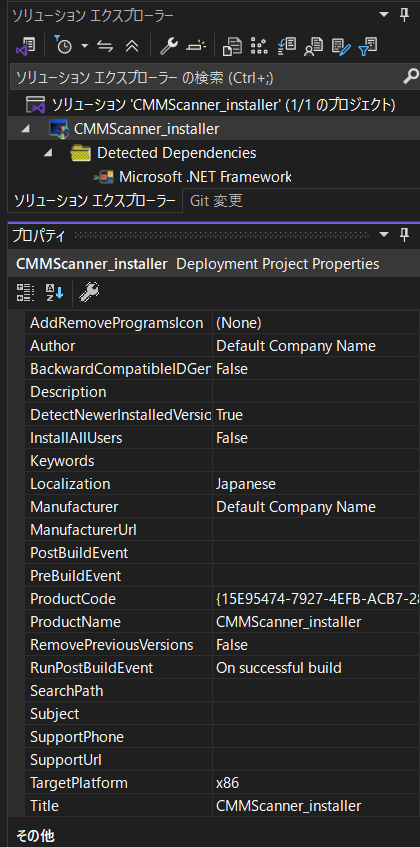
Task: Open the filter dropdown arrow beside the clock icon
Action: click(85, 46)
